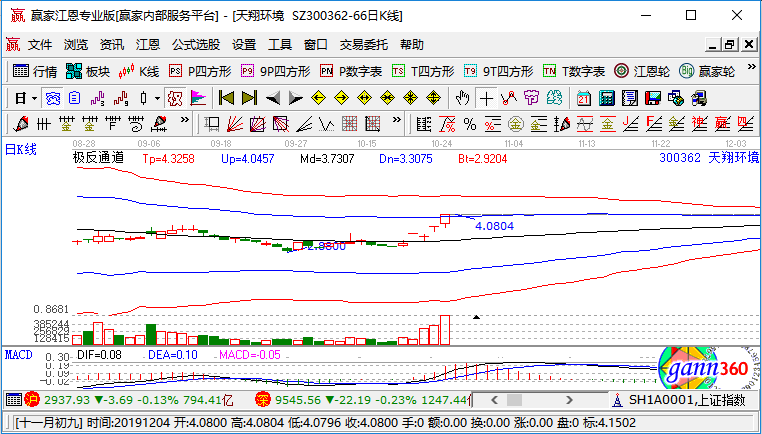The height and width of the screenshot is (434, 762).
Task: Expand the first drawing toolbar overflow chevron
Action: click(x=185, y=120)
